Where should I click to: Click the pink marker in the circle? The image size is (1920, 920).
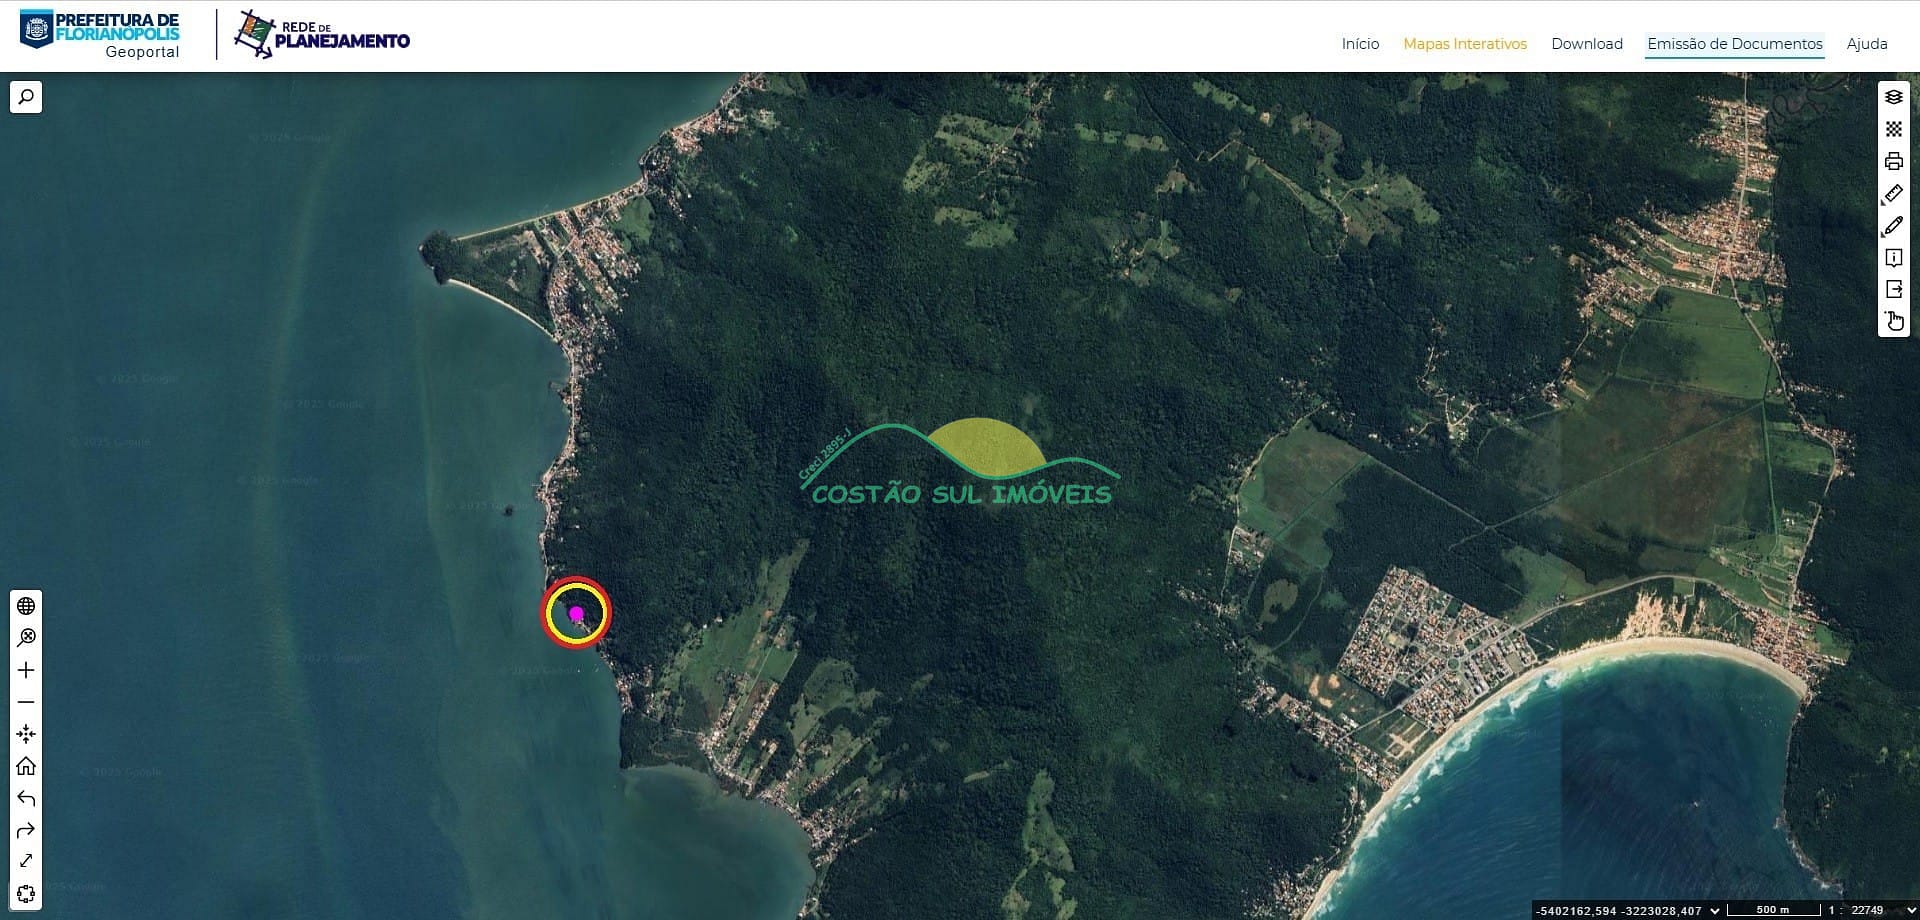point(576,613)
